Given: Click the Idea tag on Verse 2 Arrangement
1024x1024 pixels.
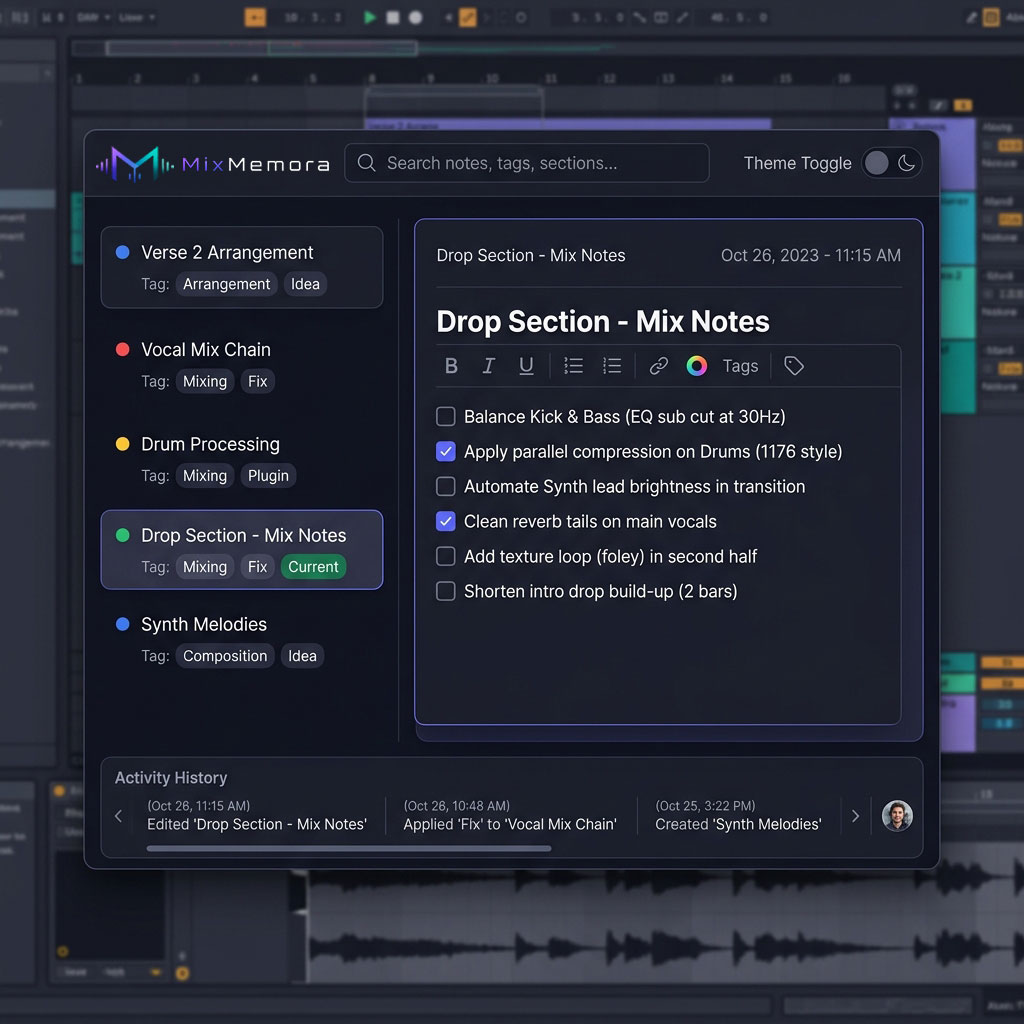Looking at the screenshot, I should 305,284.
